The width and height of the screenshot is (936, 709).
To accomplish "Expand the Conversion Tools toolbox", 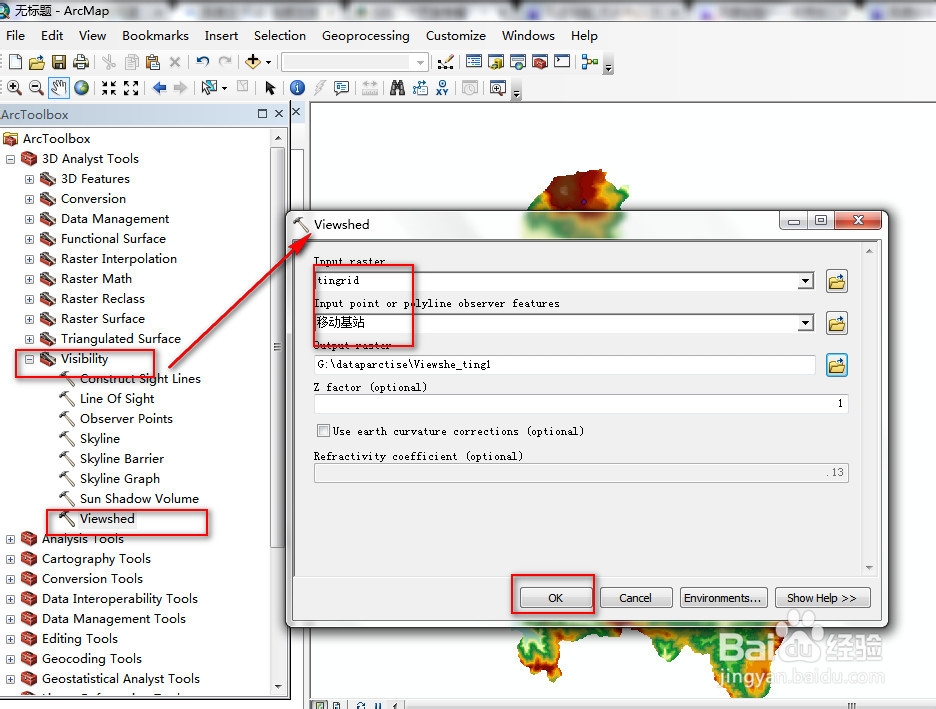I will tap(10, 579).
